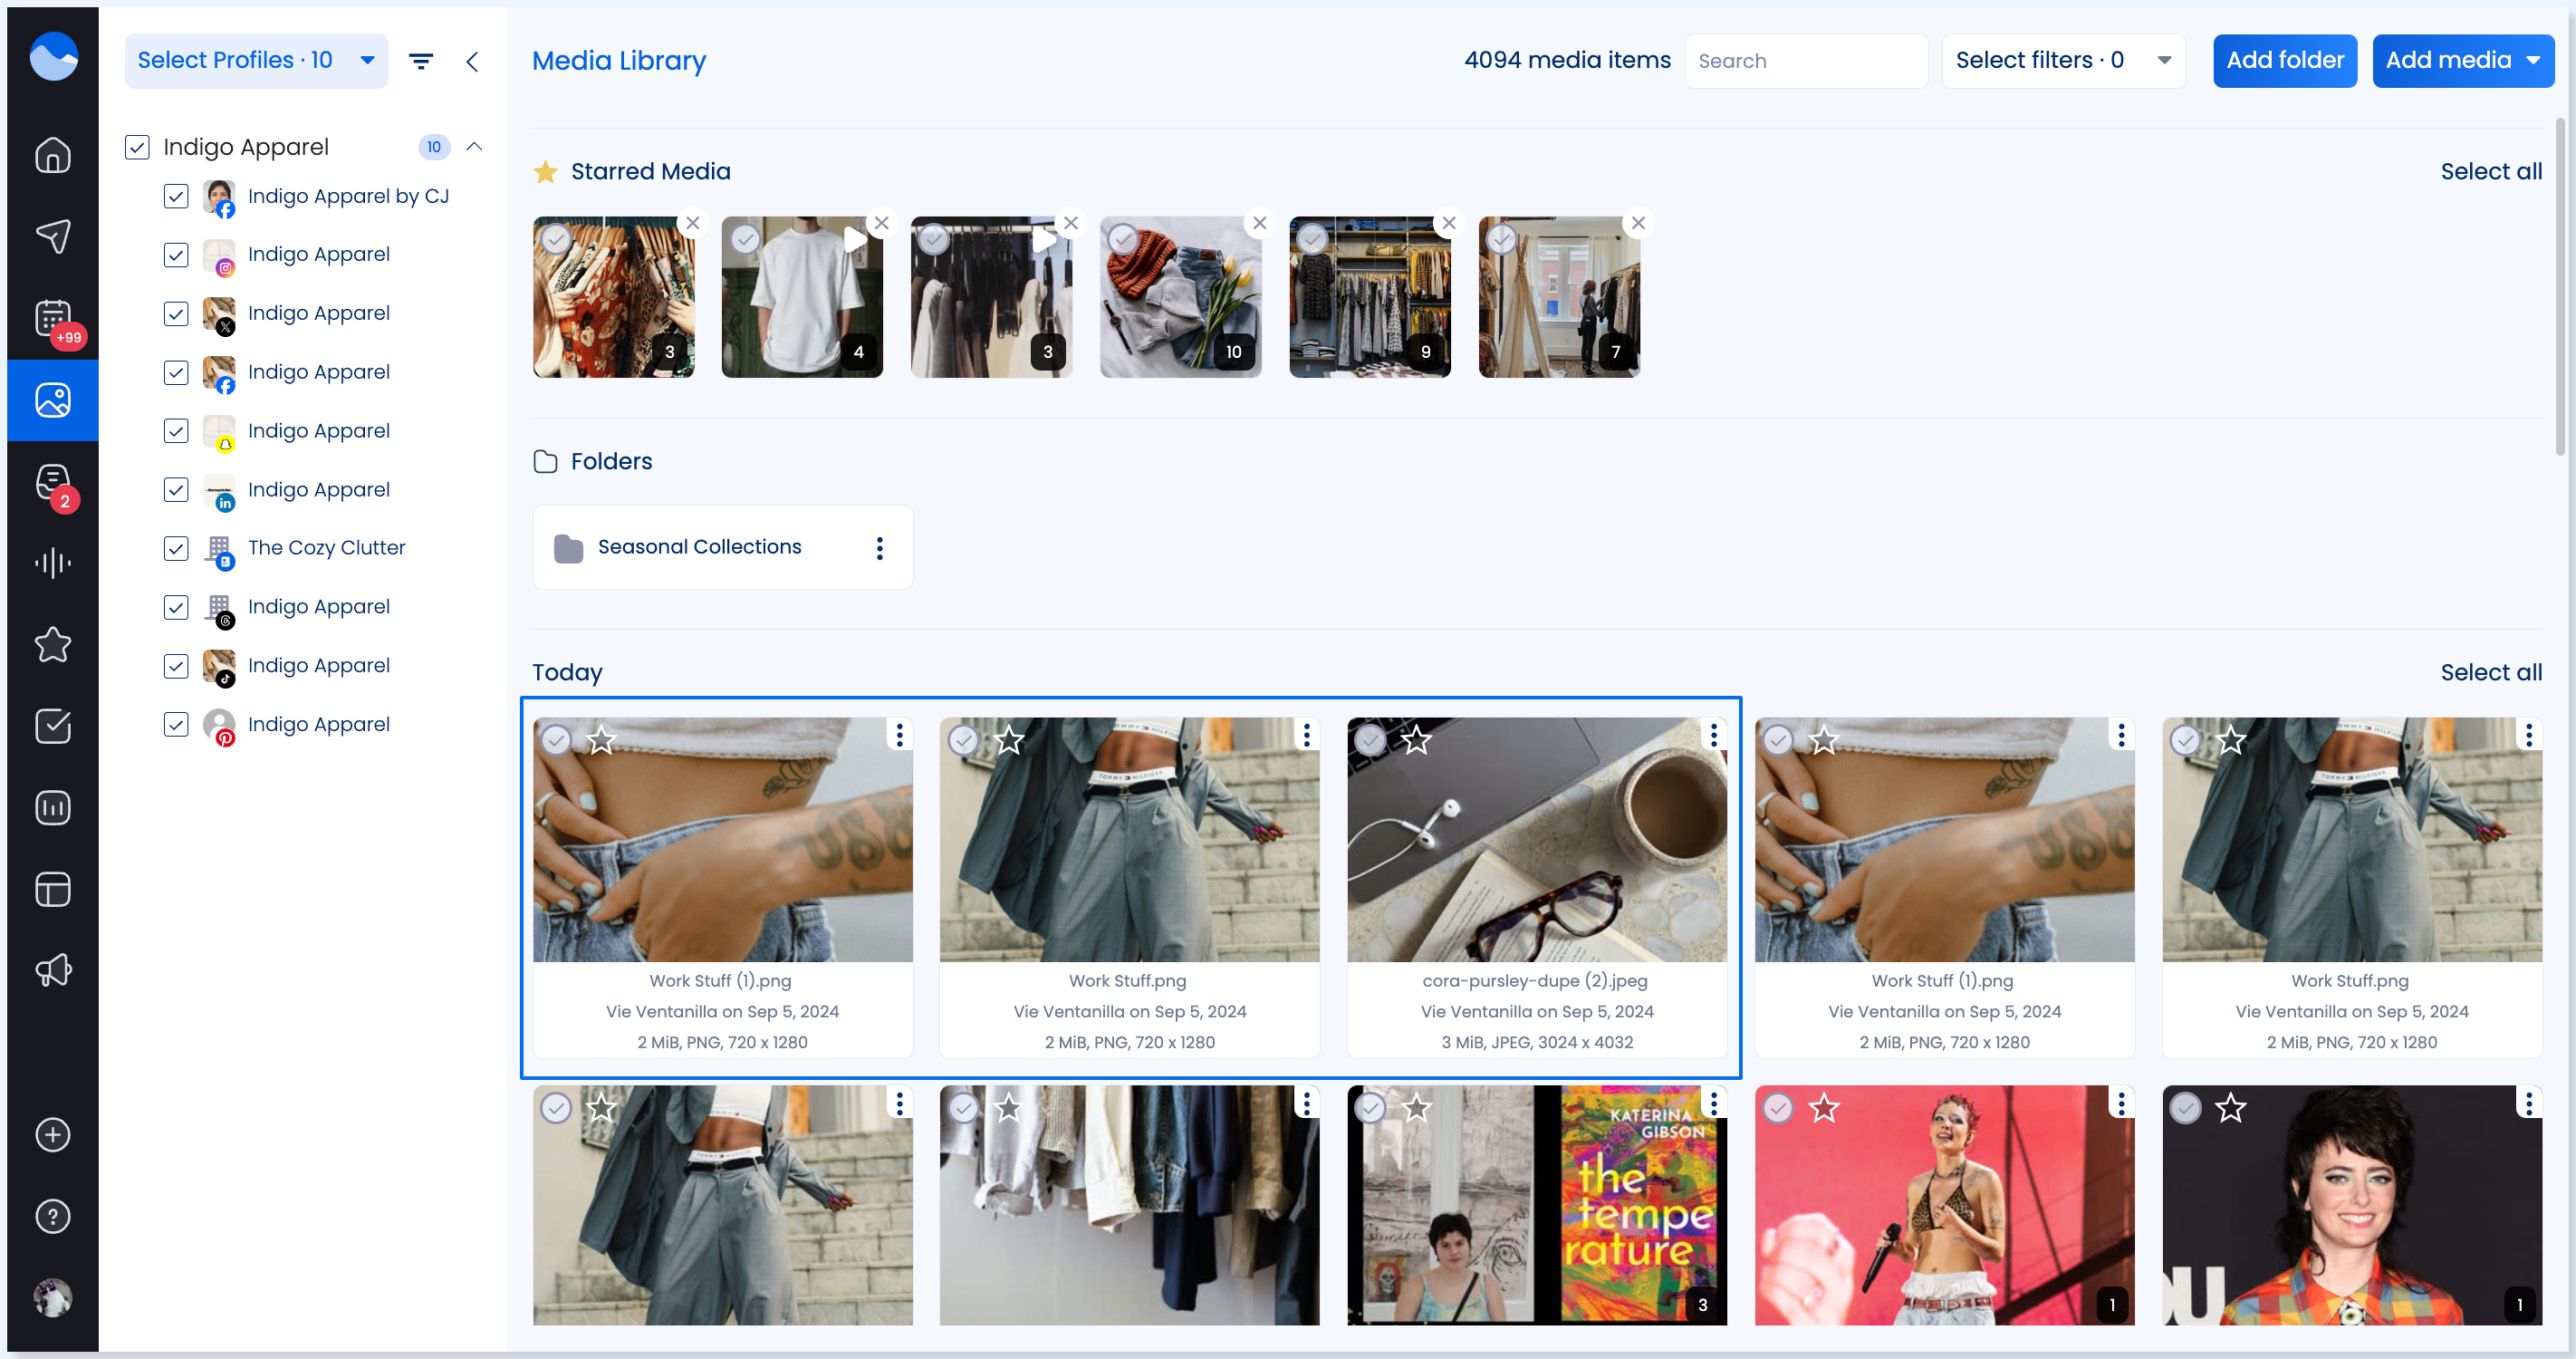Open the user avatar at sidebar bottom

click(53, 1298)
